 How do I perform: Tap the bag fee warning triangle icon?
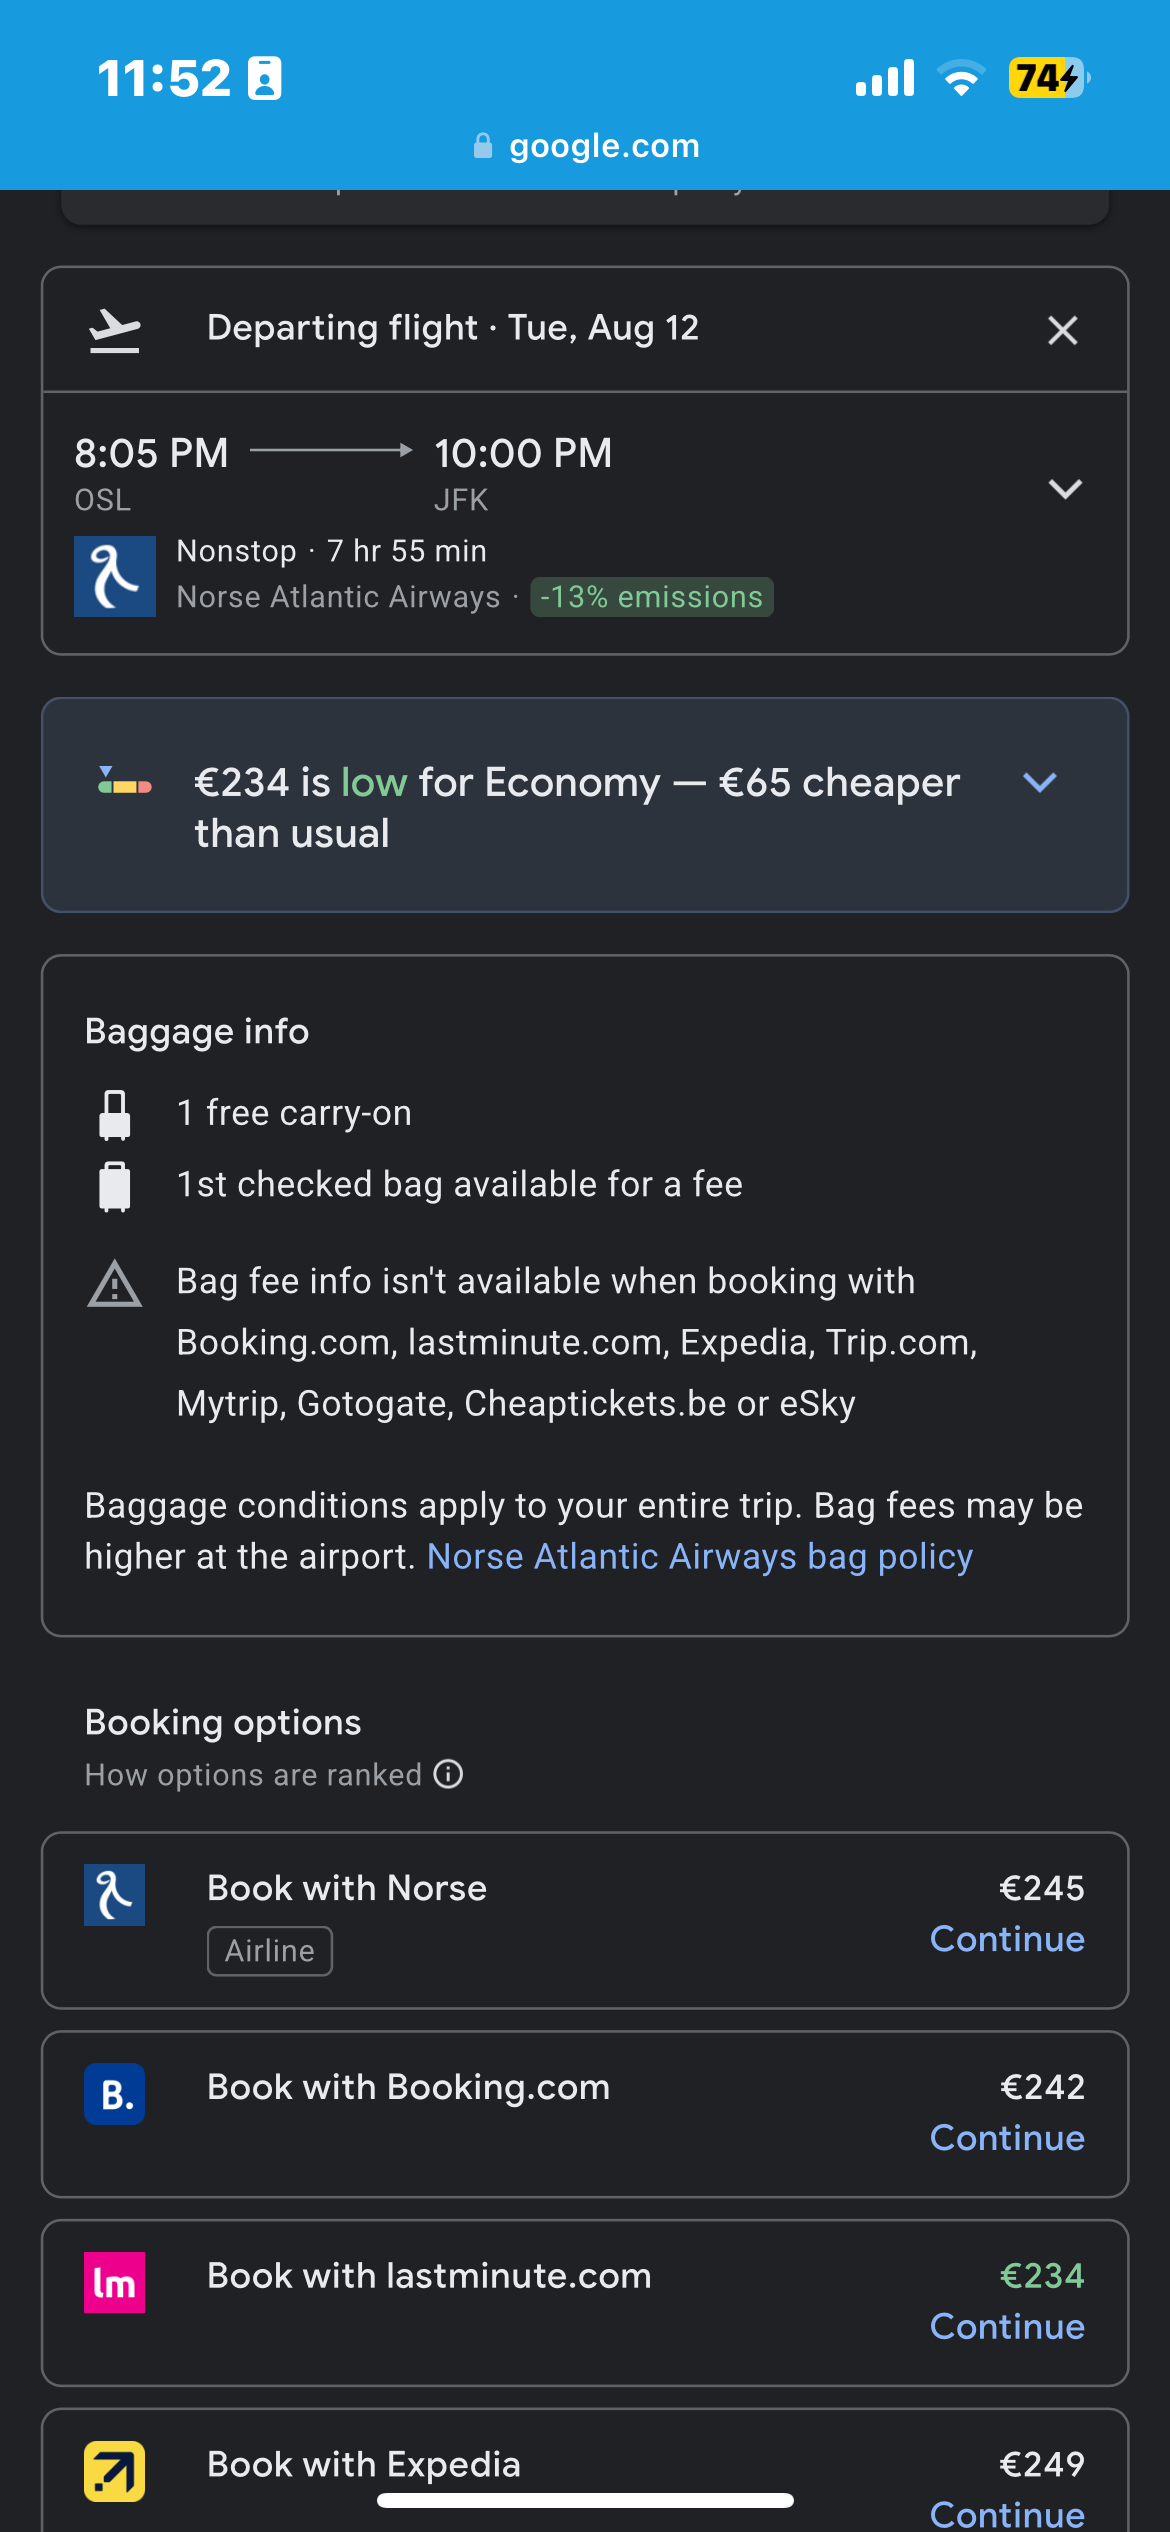[115, 1283]
